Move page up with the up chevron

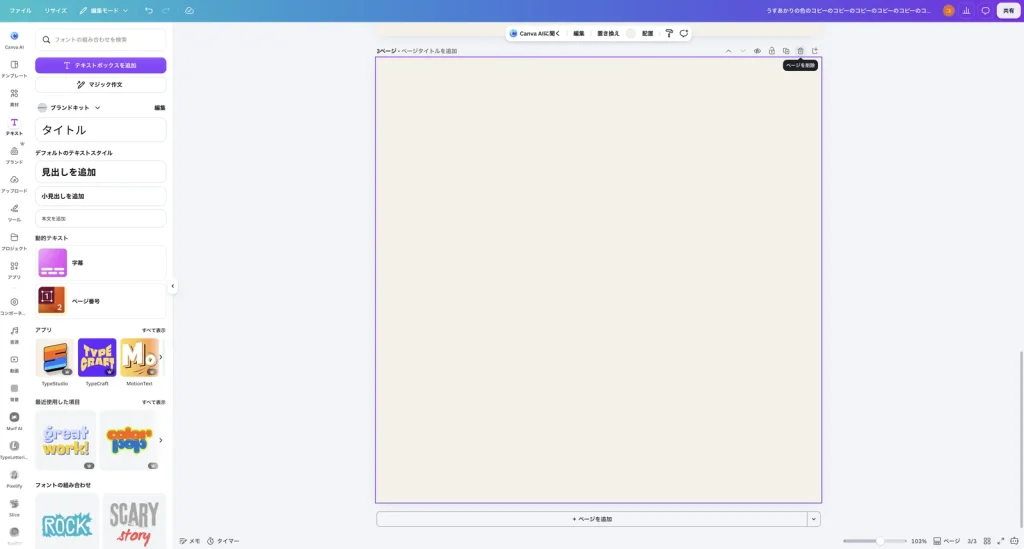click(728, 51)
